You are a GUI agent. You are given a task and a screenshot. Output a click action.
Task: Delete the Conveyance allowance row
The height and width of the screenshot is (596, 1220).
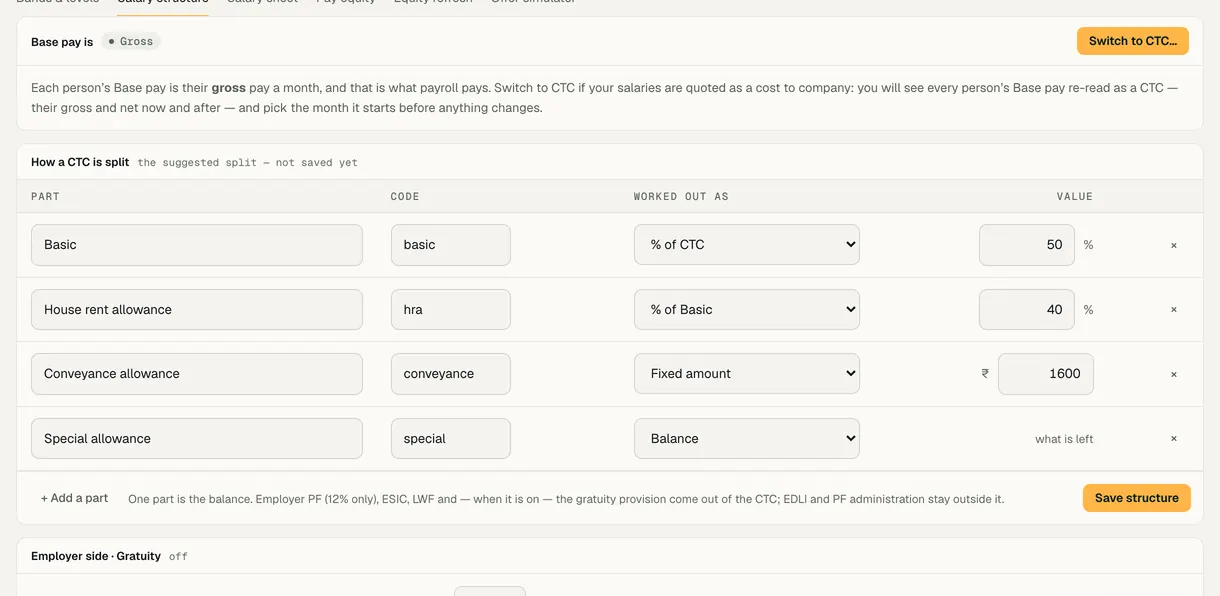(1174, 374)
